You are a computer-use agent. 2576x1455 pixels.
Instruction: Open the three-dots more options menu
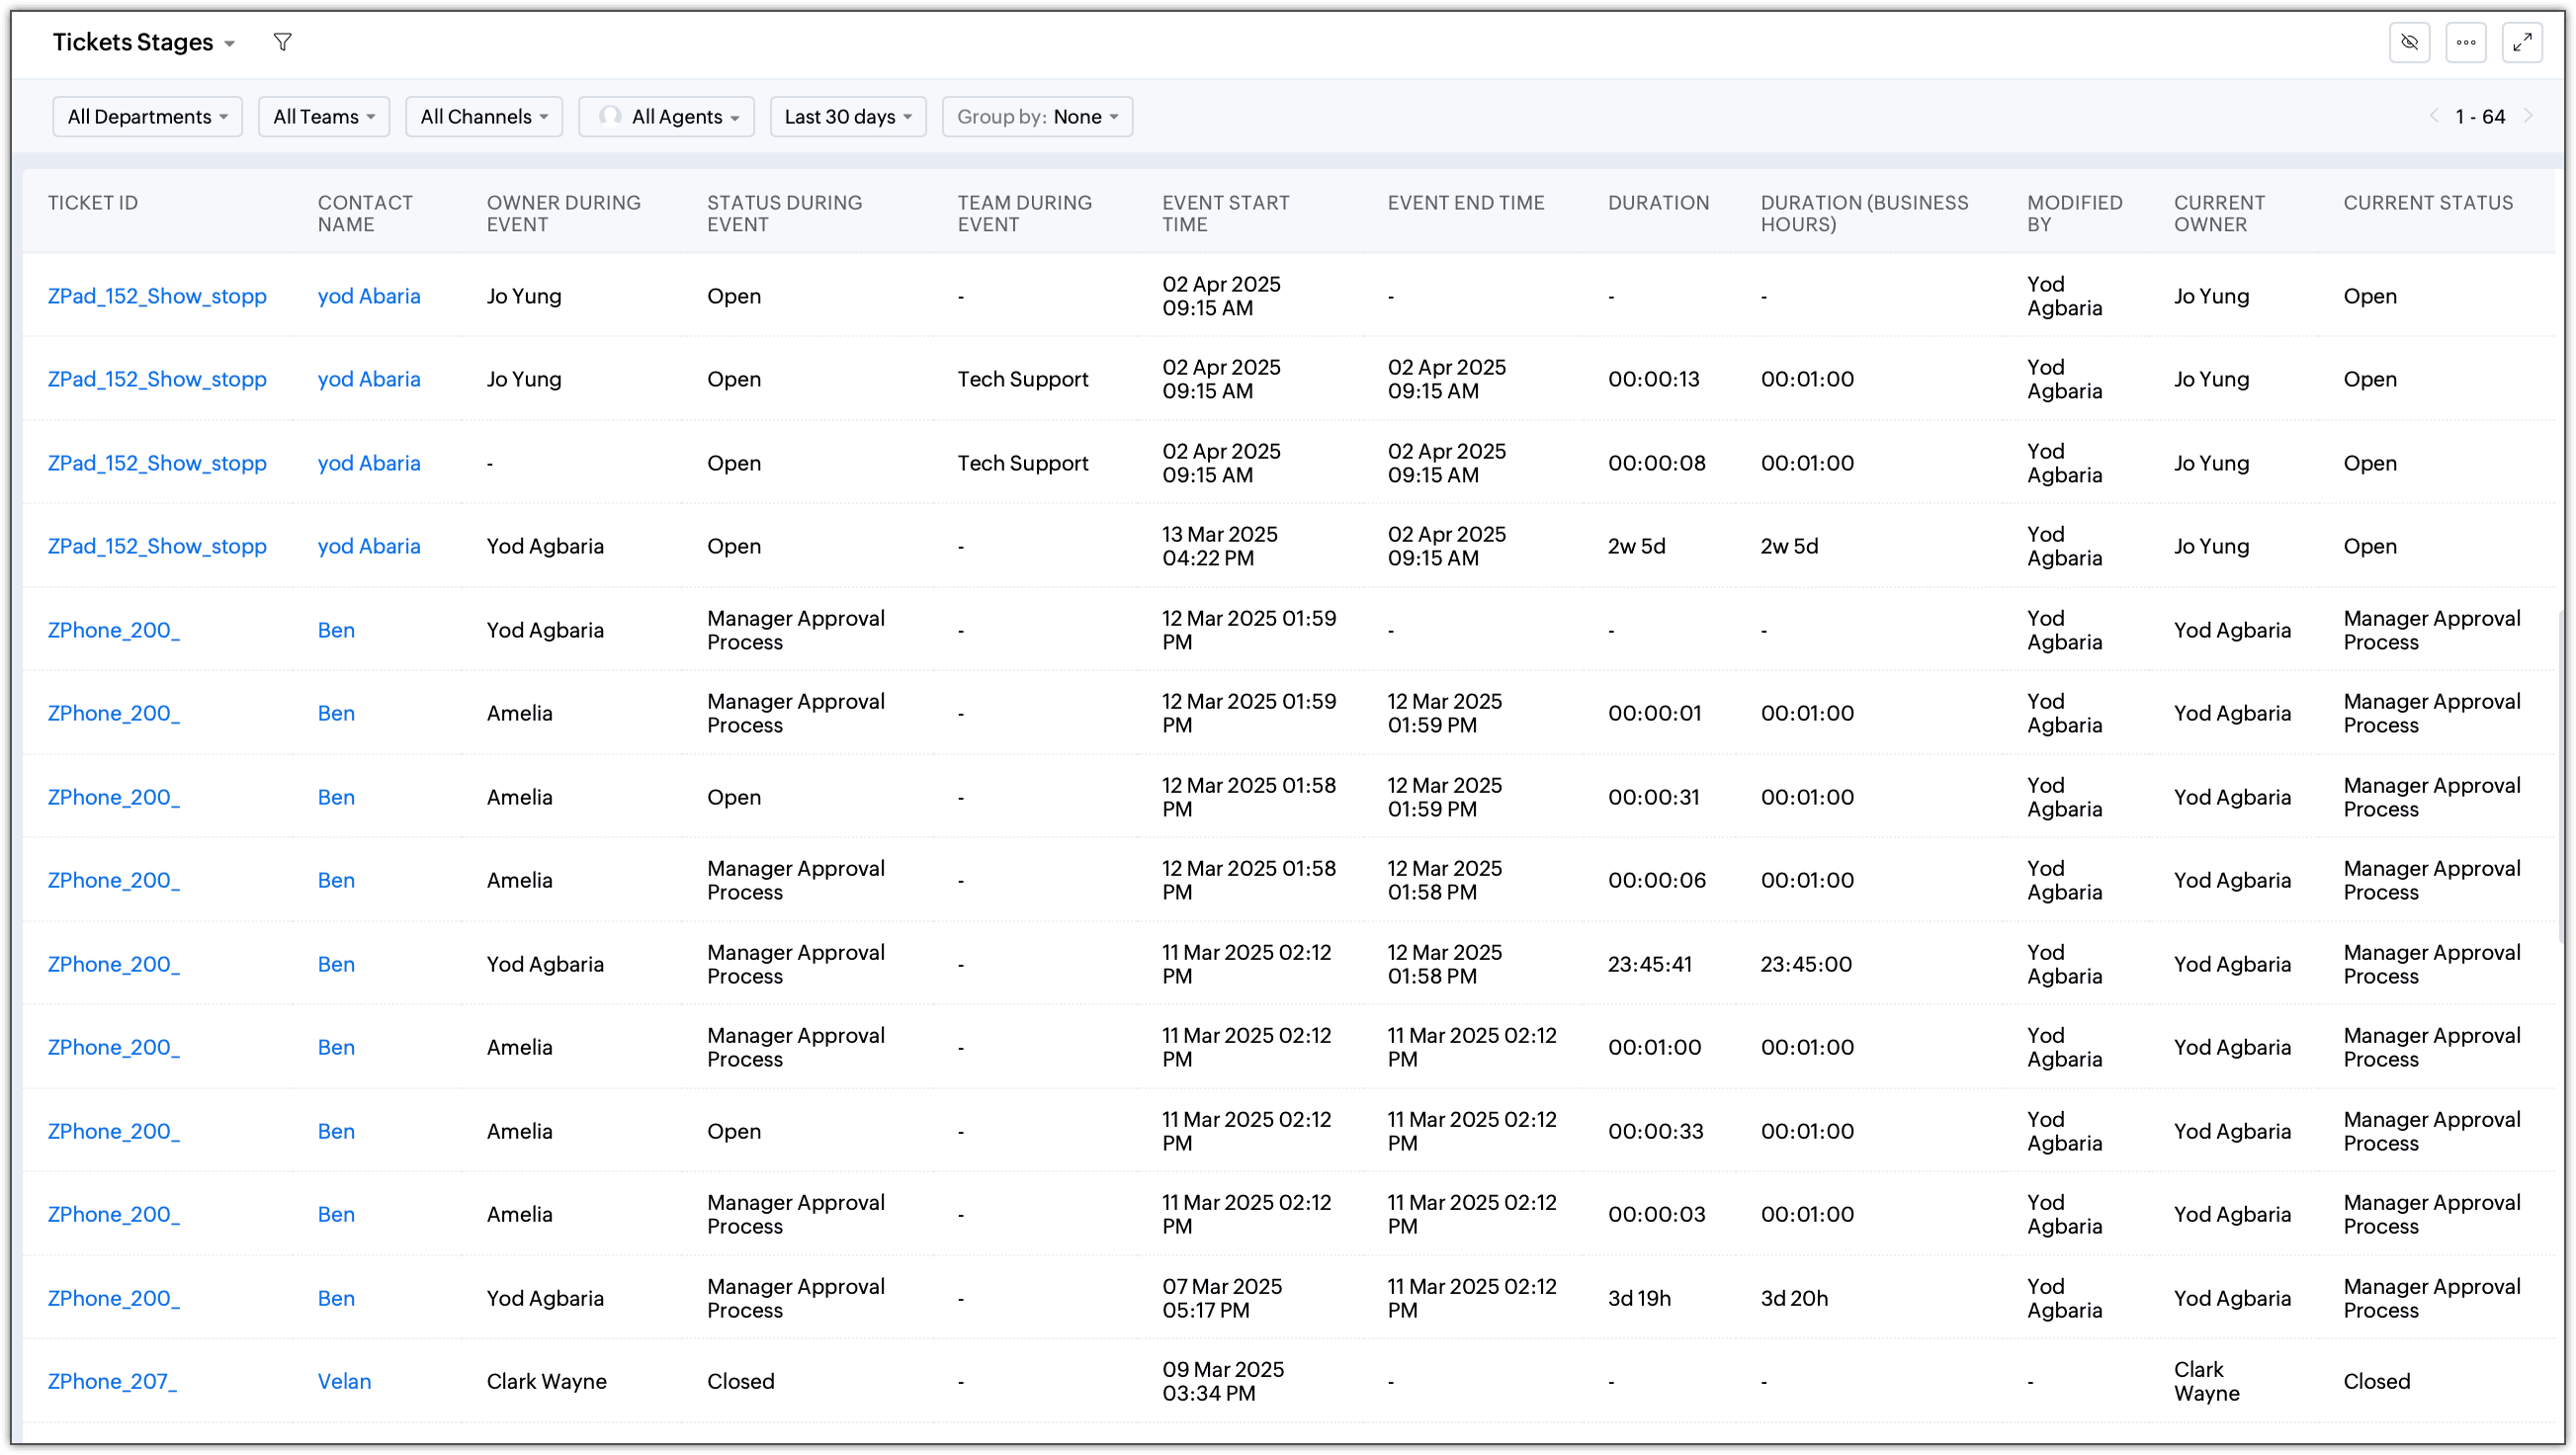(2466, 42)
